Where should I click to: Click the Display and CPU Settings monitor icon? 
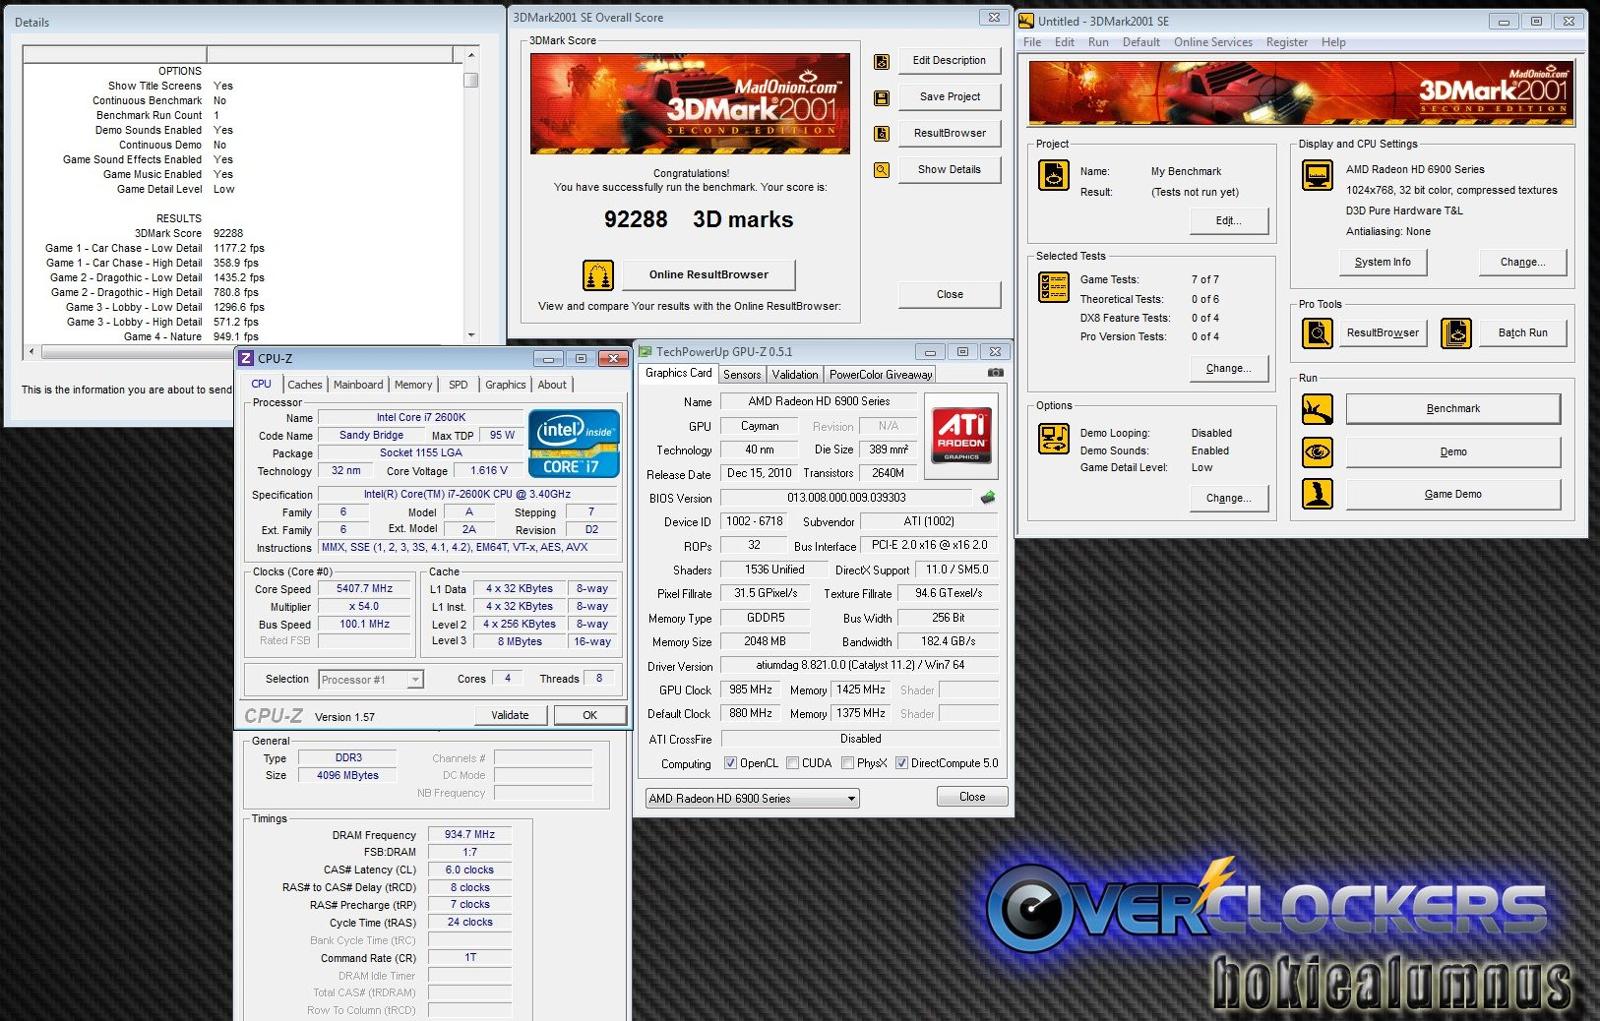click(1318, 175)
